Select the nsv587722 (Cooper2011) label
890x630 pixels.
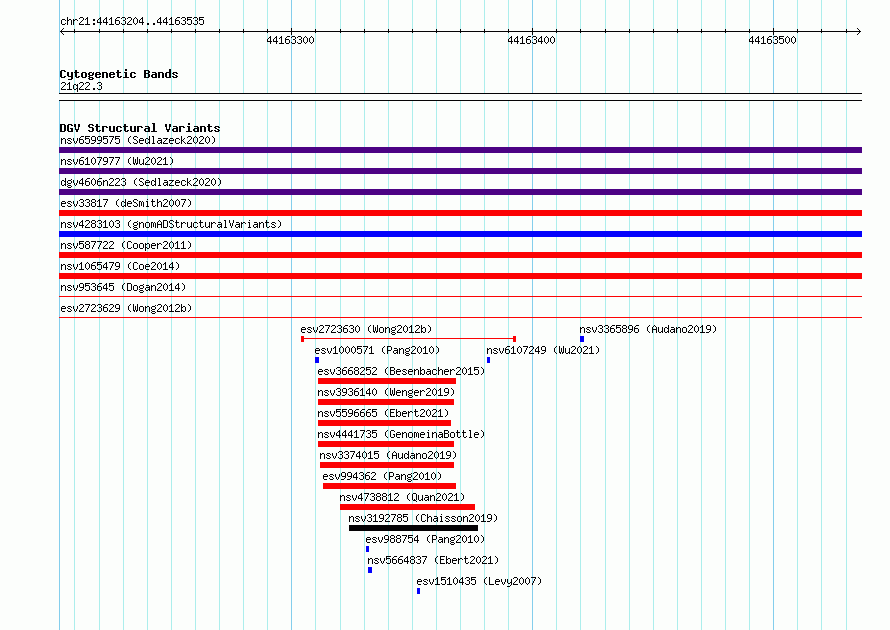[x=126, y=245]
